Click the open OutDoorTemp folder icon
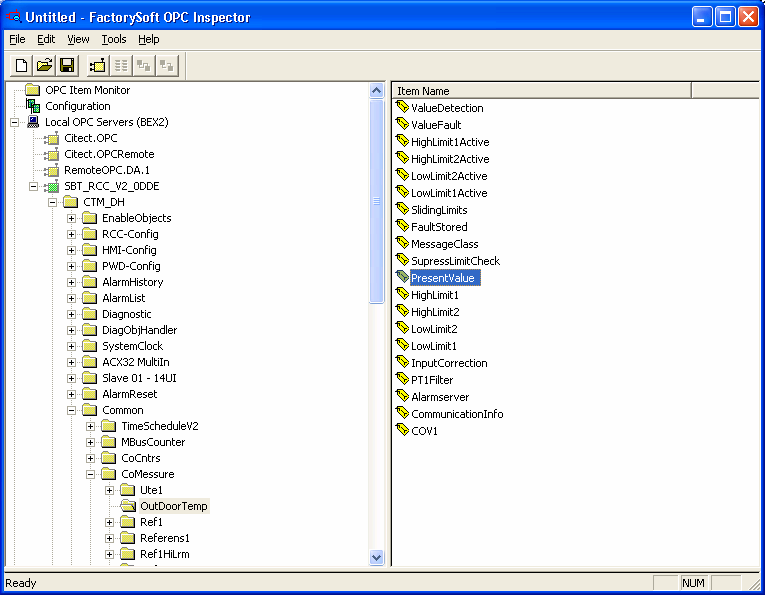 [128, 506]
